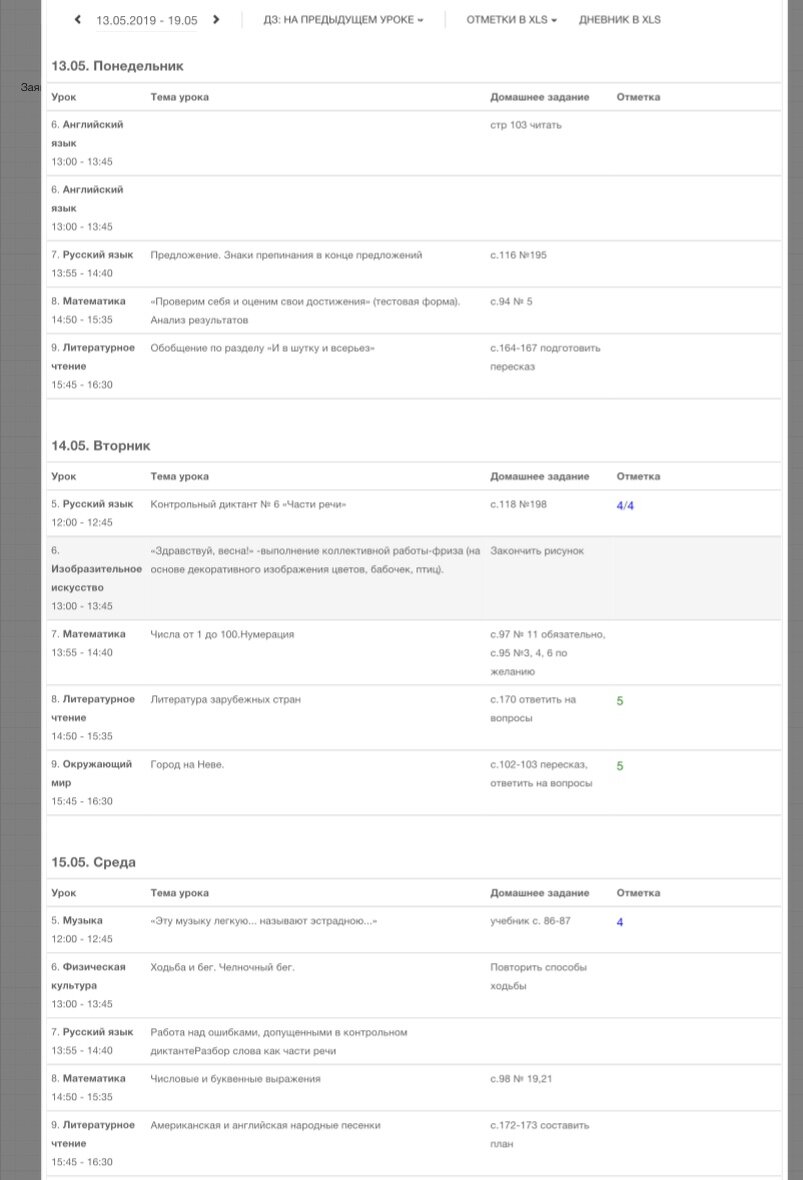
Task: Click the 'Контрольный диктант № 6' lesson topic
Action: pyautogui.click(x=248, y=505)
